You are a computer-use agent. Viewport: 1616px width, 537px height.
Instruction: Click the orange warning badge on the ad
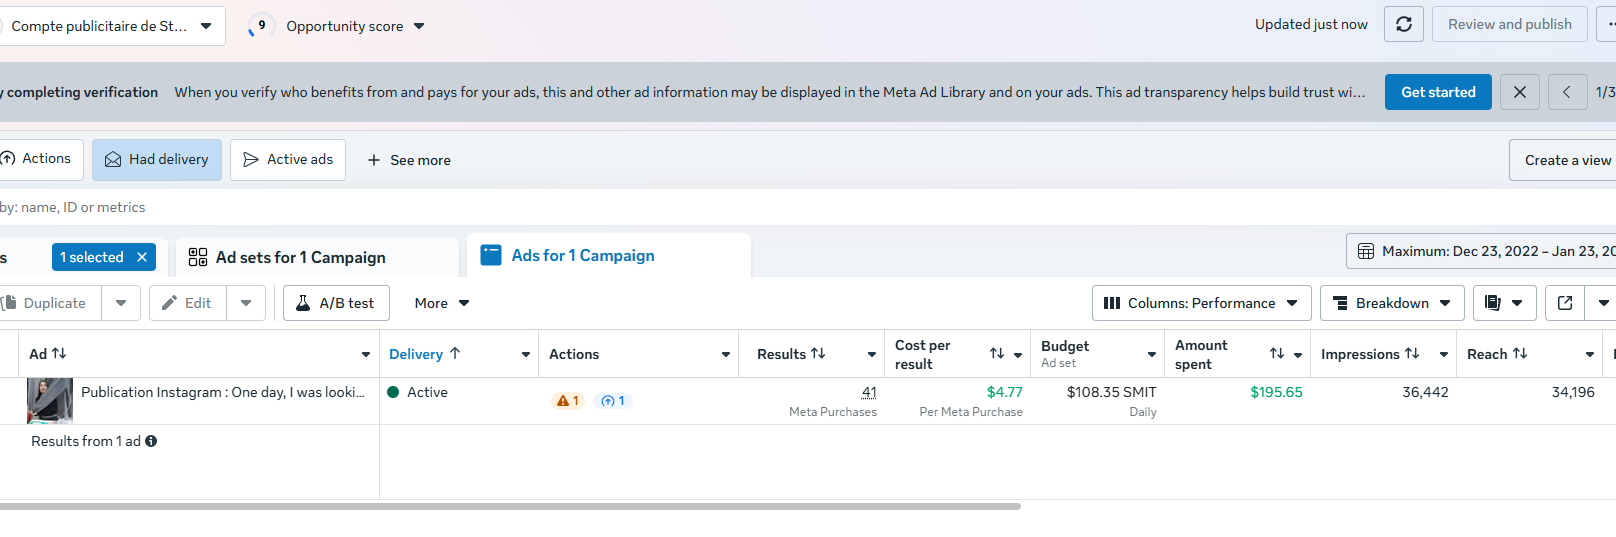point(568,401)
